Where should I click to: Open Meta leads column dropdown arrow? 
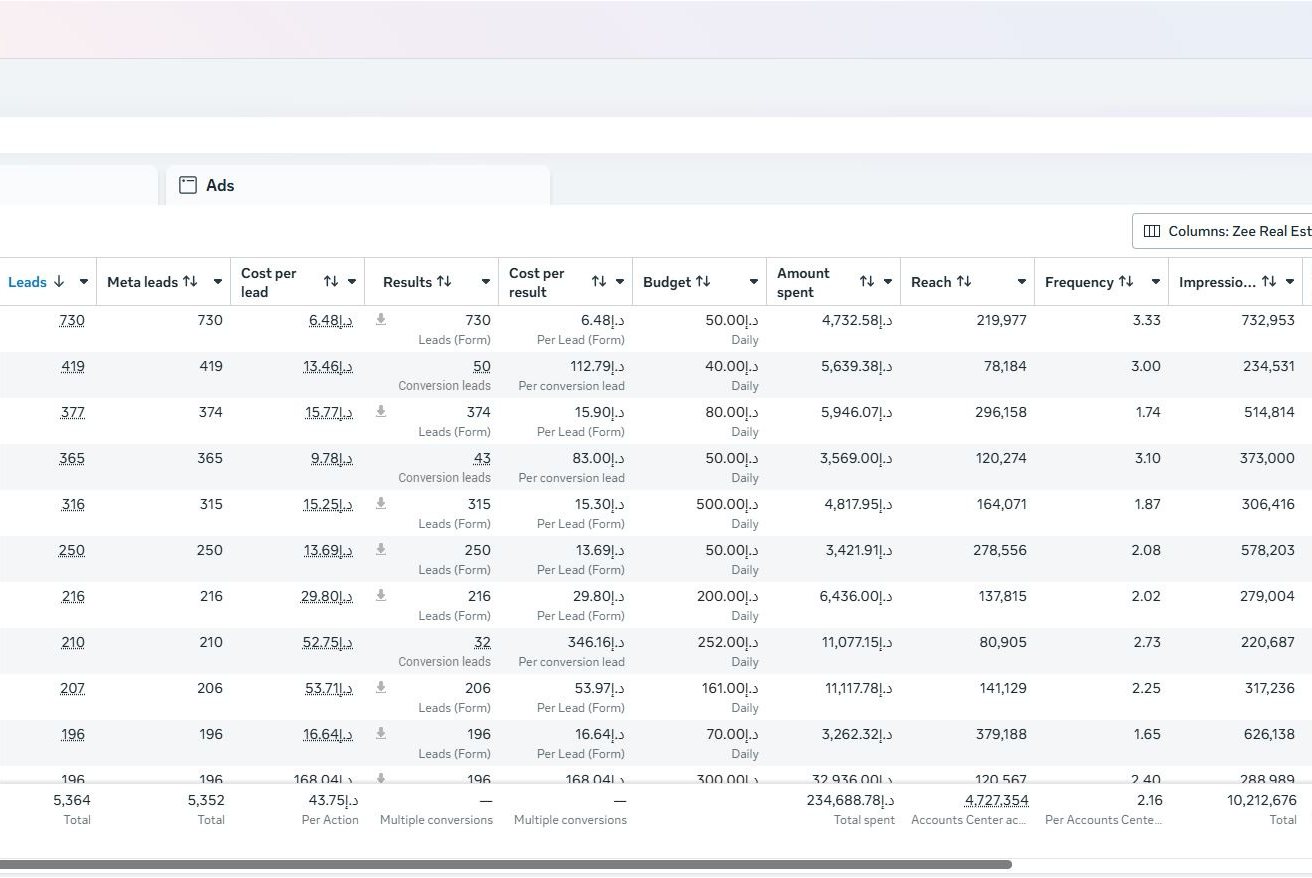[217, 282]
